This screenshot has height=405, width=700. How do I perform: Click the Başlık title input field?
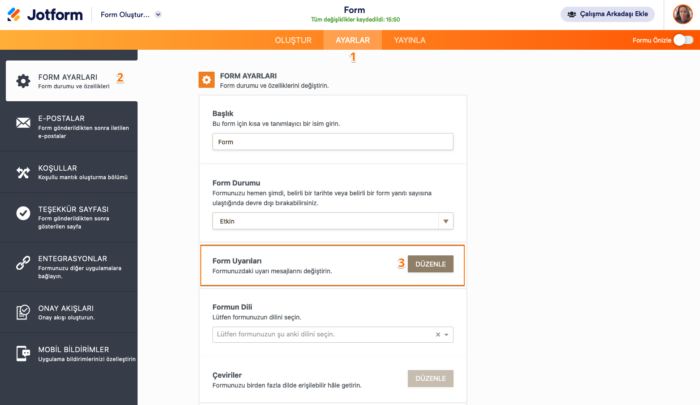click(333, 142)
